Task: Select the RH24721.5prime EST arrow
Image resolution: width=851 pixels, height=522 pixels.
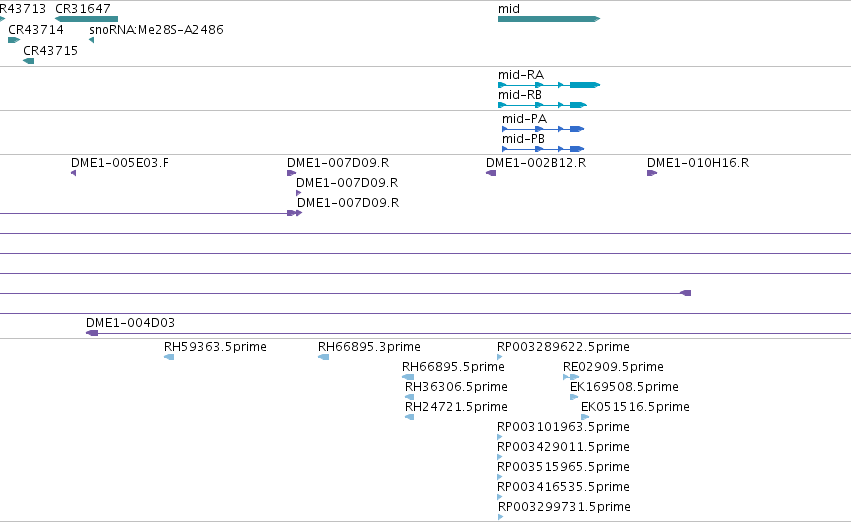Action: coord(410,417)
